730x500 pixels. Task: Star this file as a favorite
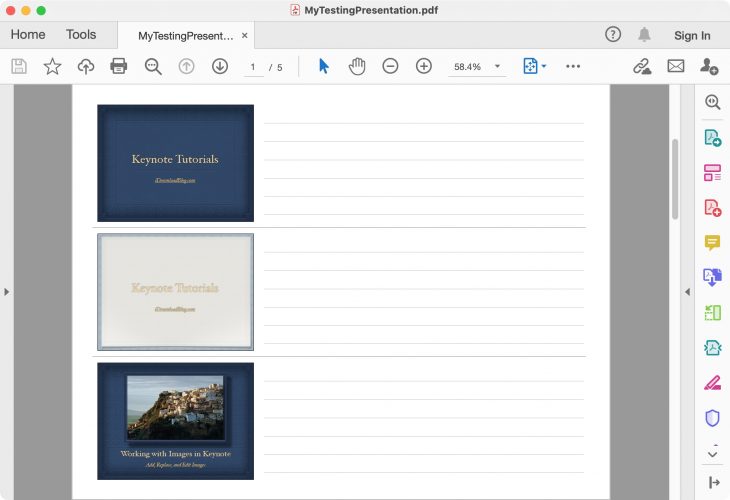pyautogui.click(x=52, y=67)
